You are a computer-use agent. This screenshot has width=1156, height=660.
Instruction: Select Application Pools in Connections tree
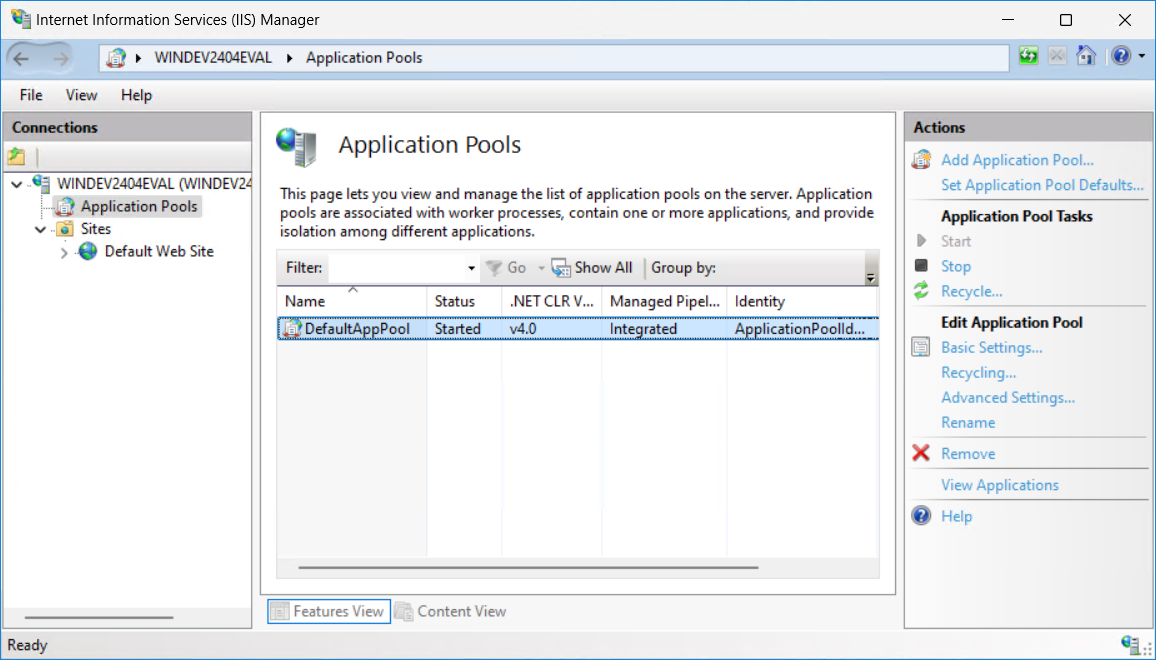[139, 206]
